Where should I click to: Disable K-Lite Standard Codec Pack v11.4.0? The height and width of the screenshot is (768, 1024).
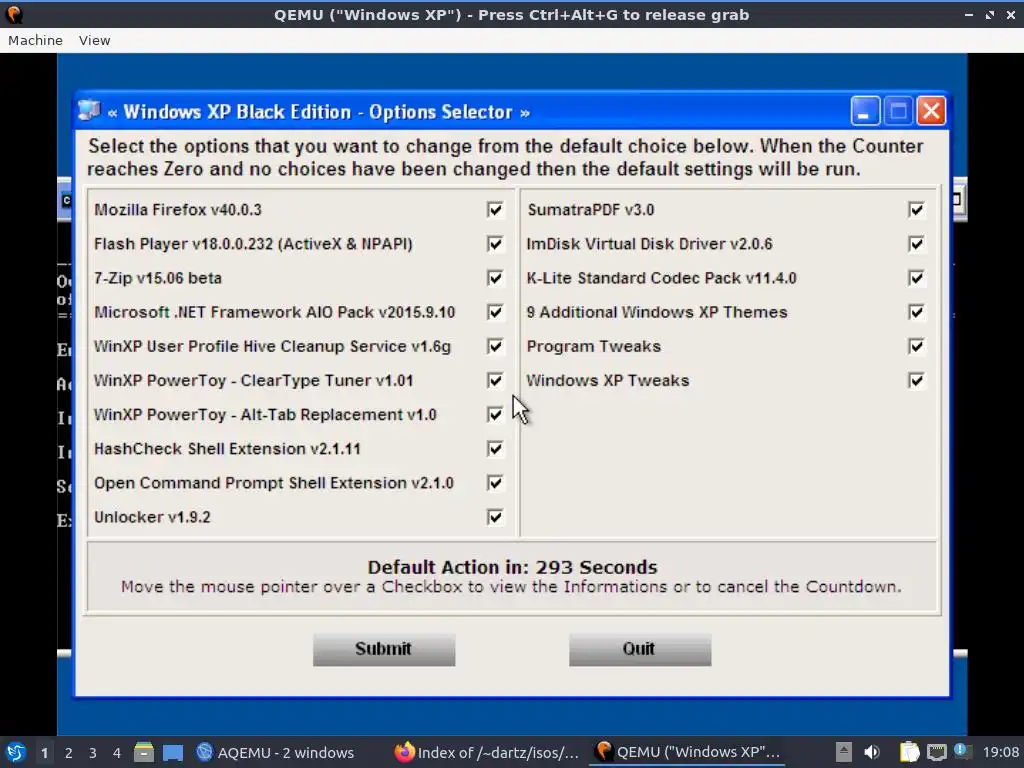point(916,278)
